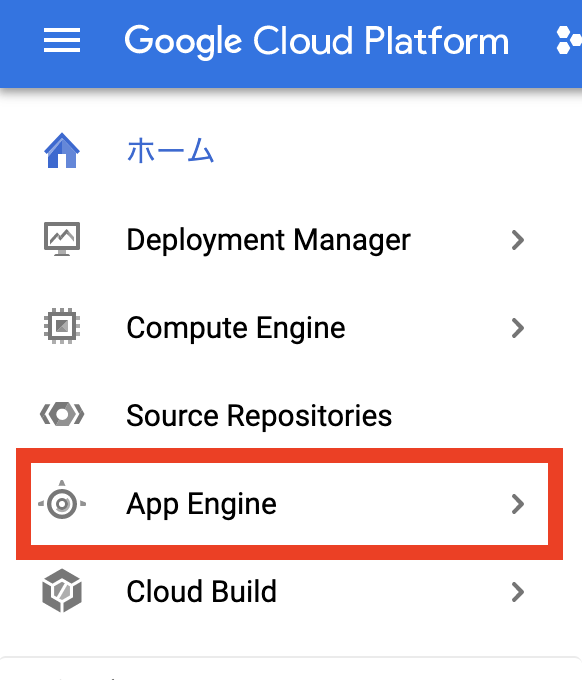Click the App Engine target icon
582x680 pixels.
point(62,500)
